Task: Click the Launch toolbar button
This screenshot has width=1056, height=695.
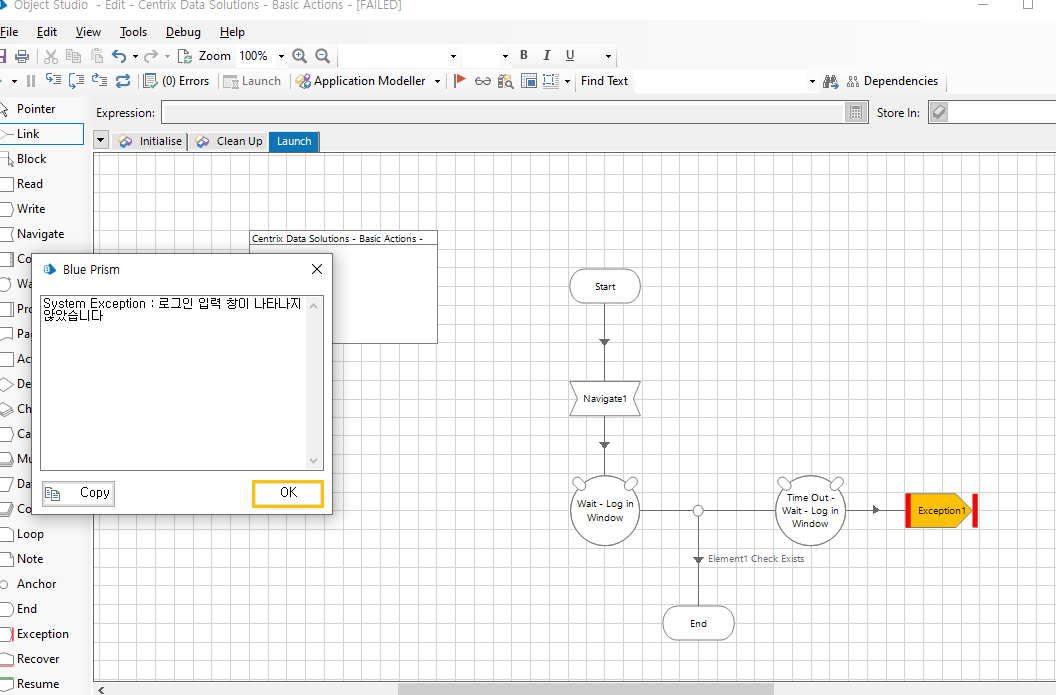Action: click(252, 81)
